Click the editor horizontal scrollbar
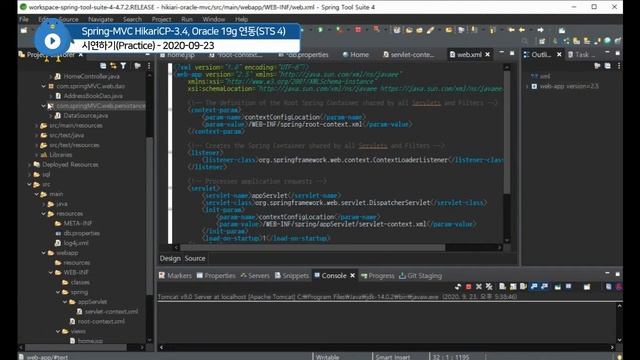The image size is (640, 360). coord(313,247)
